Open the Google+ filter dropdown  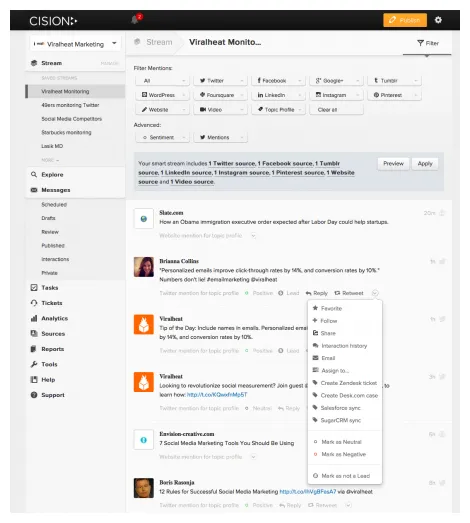tap(337, 81)
